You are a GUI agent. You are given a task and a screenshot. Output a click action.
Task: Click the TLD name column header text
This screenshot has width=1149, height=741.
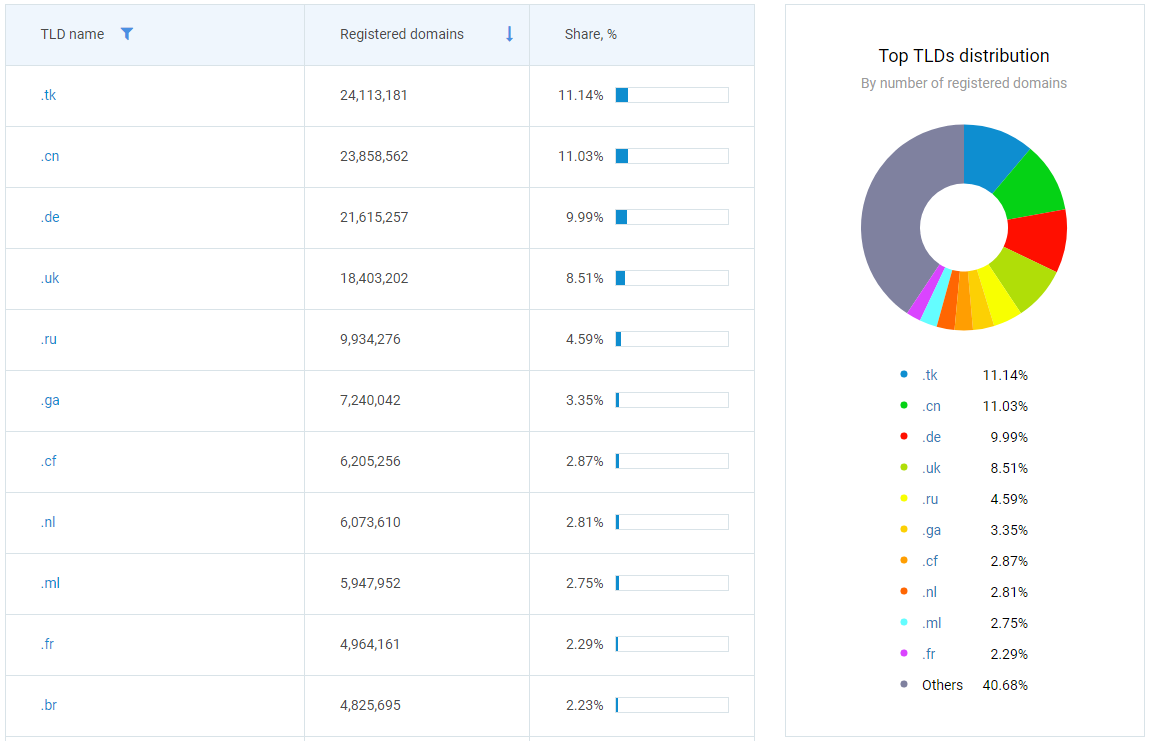(72, 34)
